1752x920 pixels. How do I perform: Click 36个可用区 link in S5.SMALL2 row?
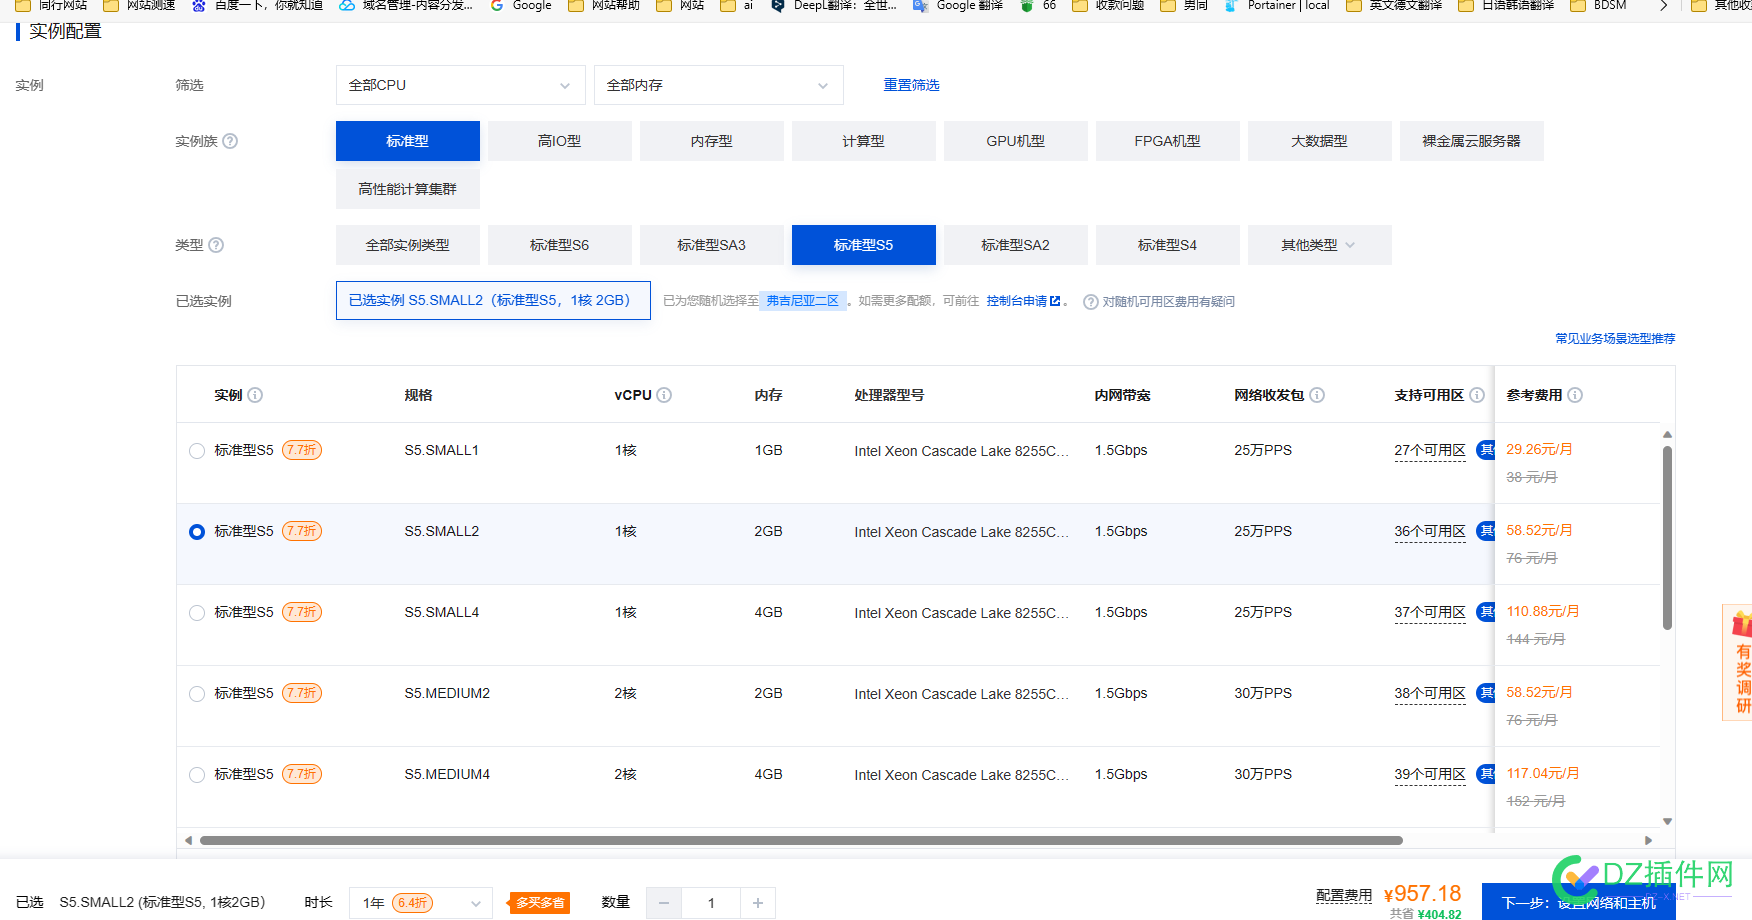pos(1430,531)
